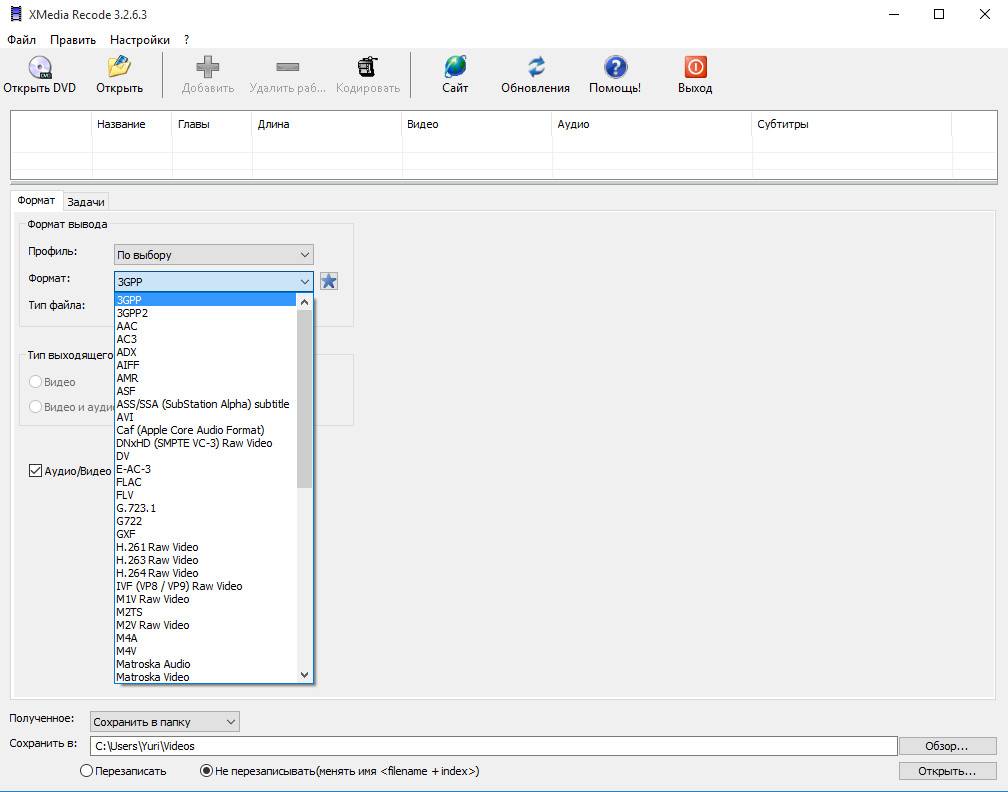Viewport: 1008px width, 792px height.
Task: Open the Сохранить в папку dropdown
Action: (x=165, y=722)
